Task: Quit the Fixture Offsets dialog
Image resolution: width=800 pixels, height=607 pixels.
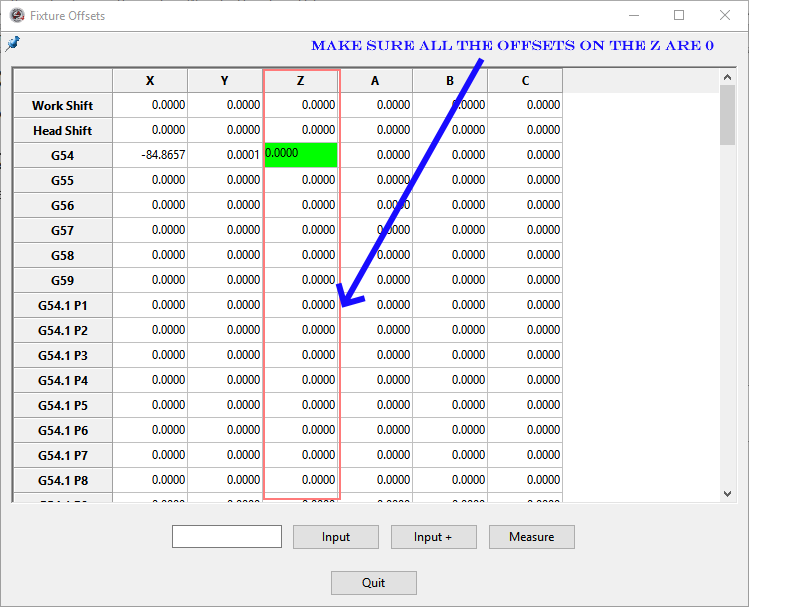Action: (373, 582)
